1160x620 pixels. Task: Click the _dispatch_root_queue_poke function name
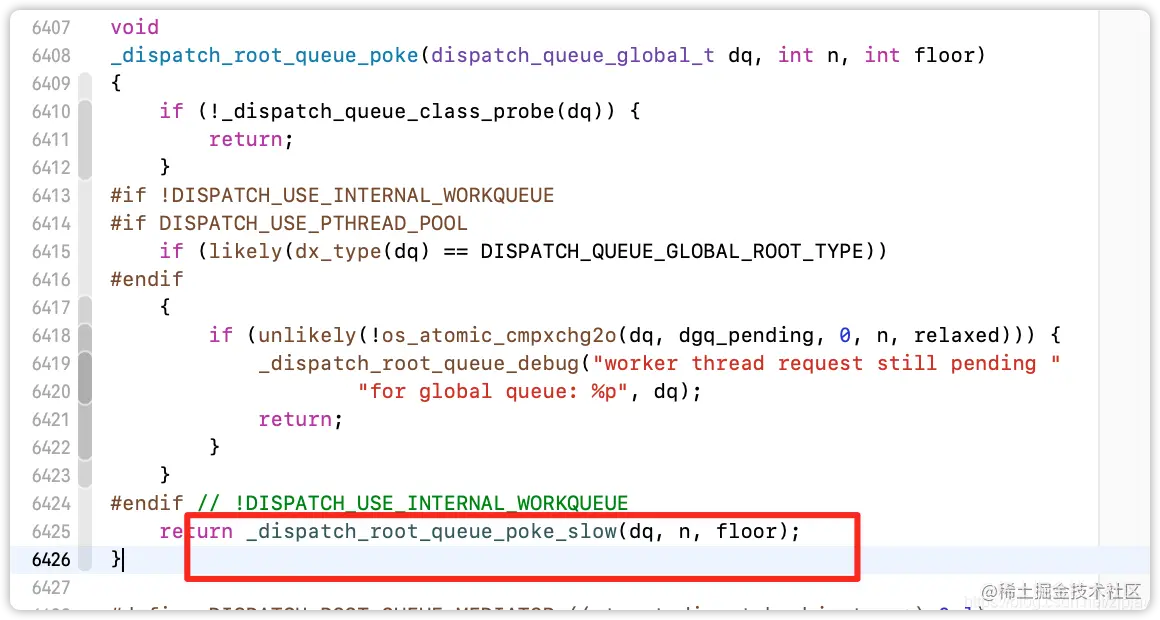click(x=262, y=55)
